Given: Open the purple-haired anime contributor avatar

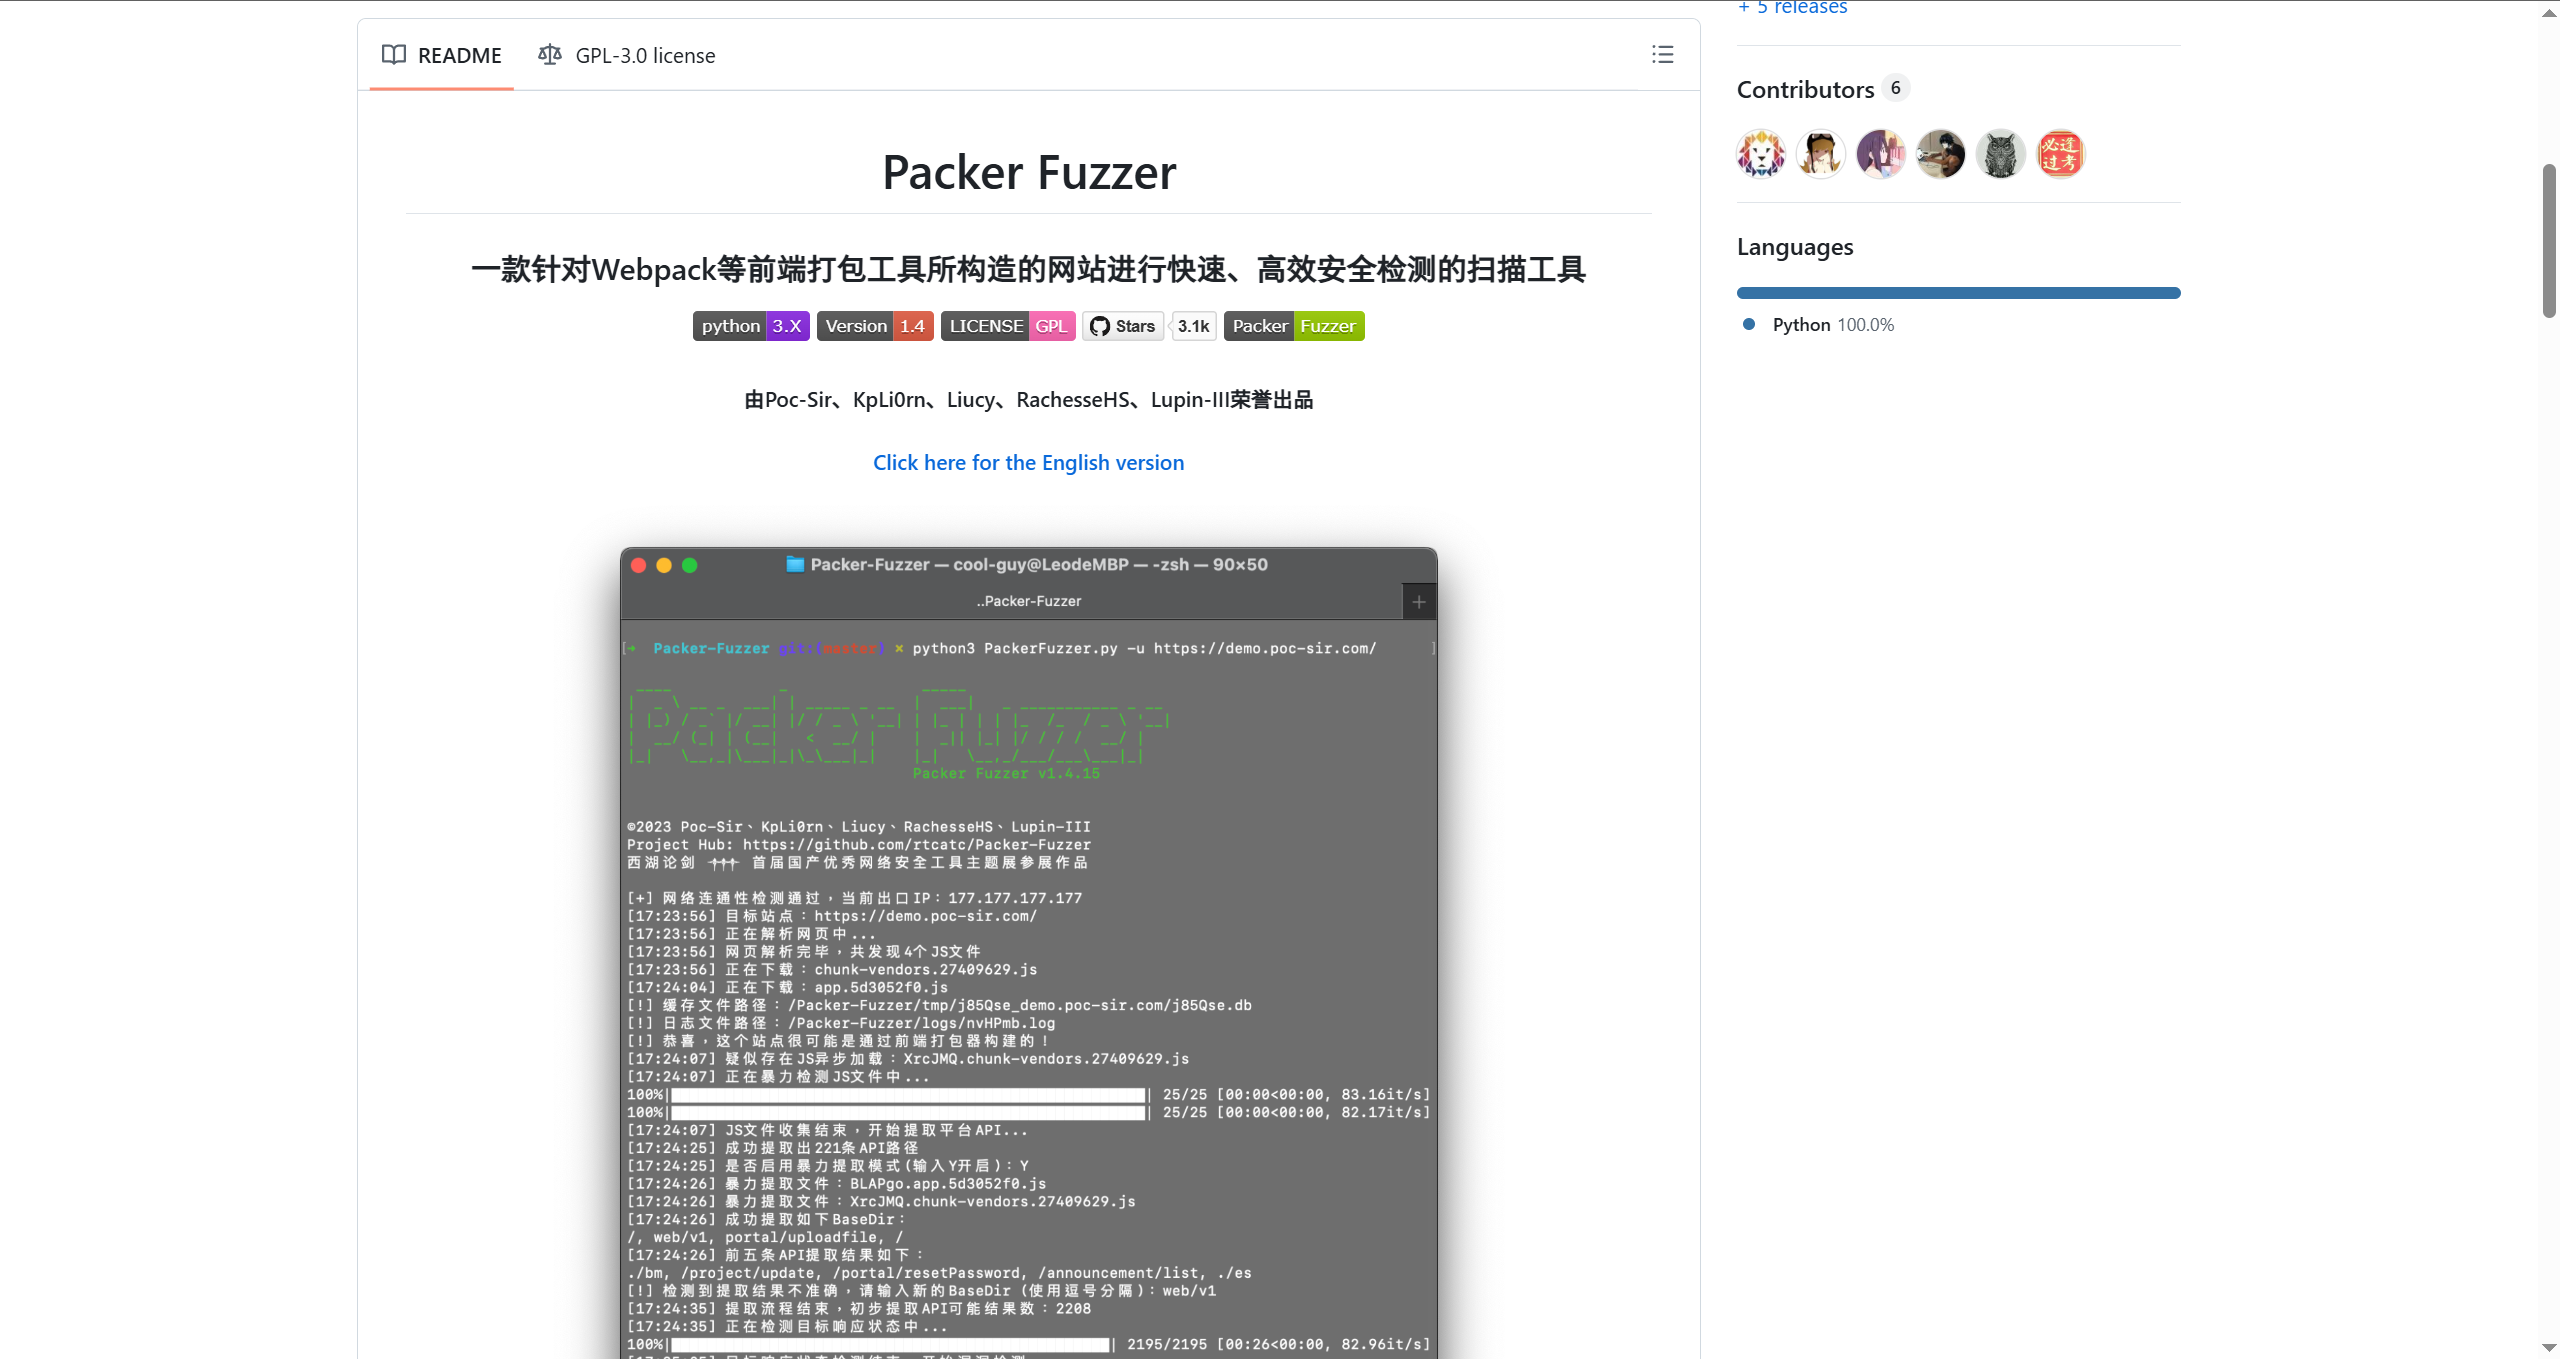Looking at the screenshot, I should coord(1879,153).
